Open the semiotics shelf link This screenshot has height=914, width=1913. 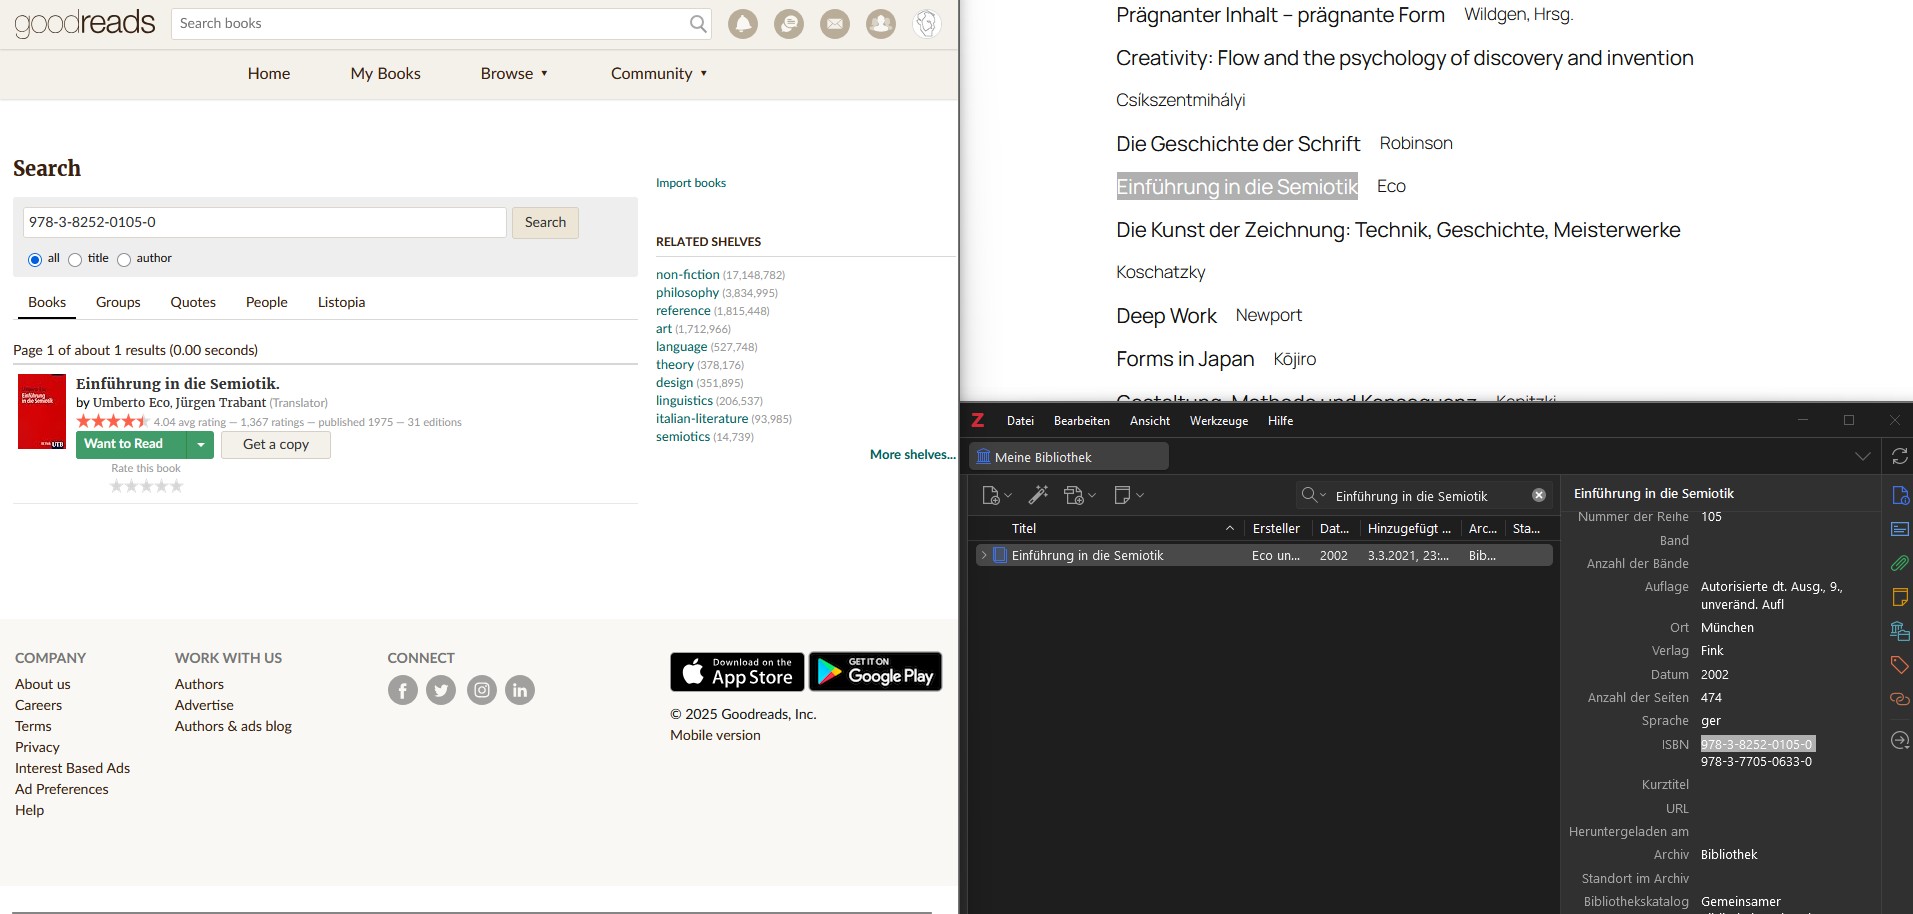pos(683,437)
